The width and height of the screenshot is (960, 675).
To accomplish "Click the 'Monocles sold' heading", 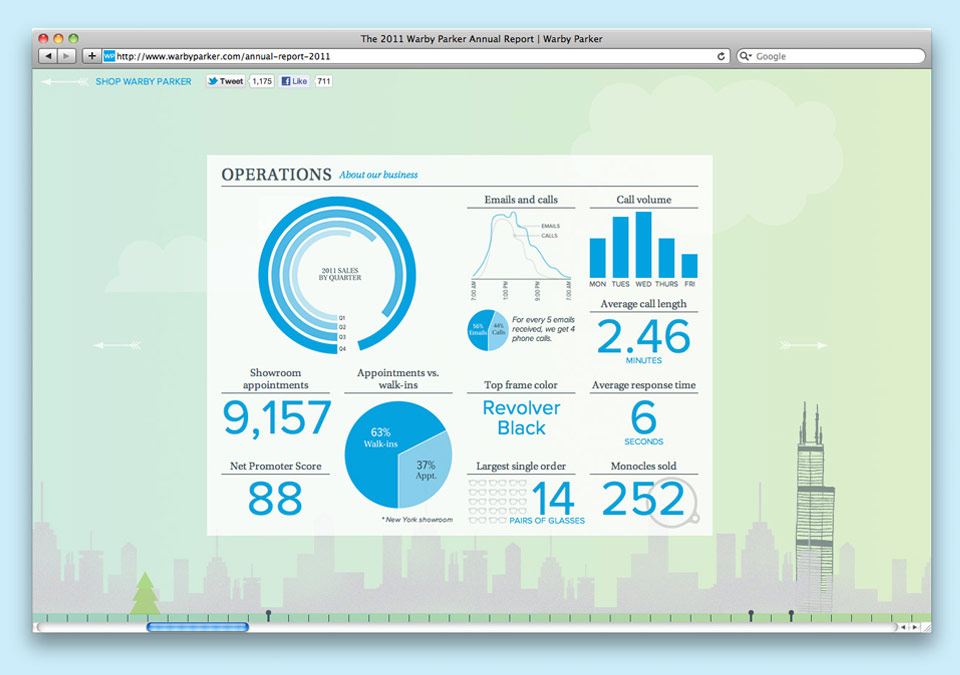I will 643,466.
